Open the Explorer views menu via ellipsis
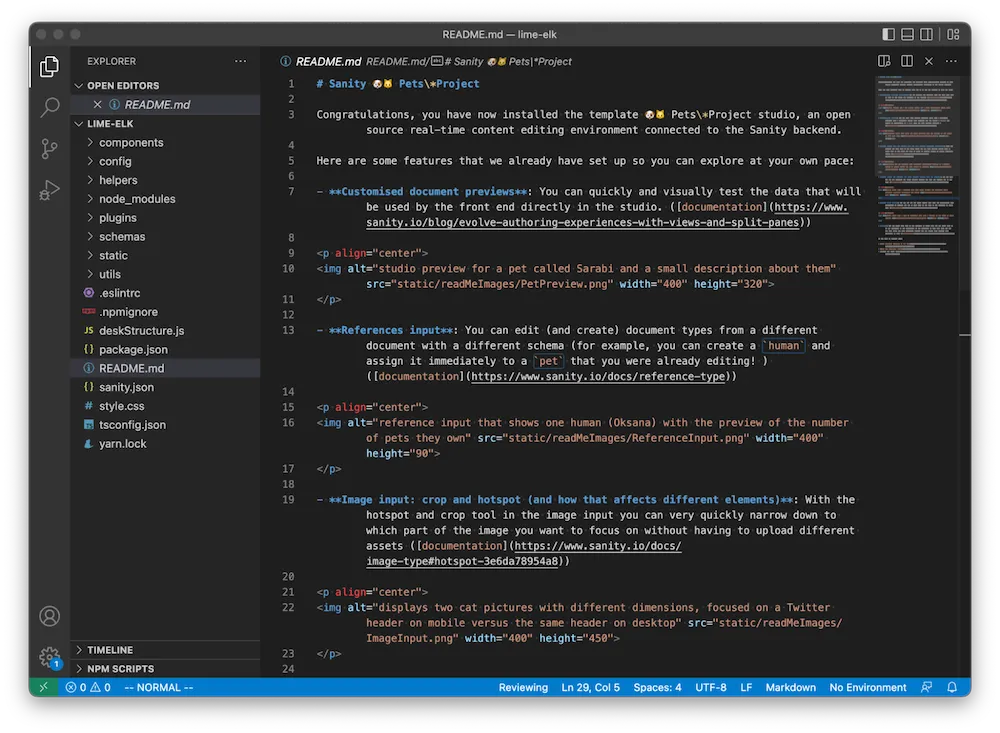 [240, 60]
